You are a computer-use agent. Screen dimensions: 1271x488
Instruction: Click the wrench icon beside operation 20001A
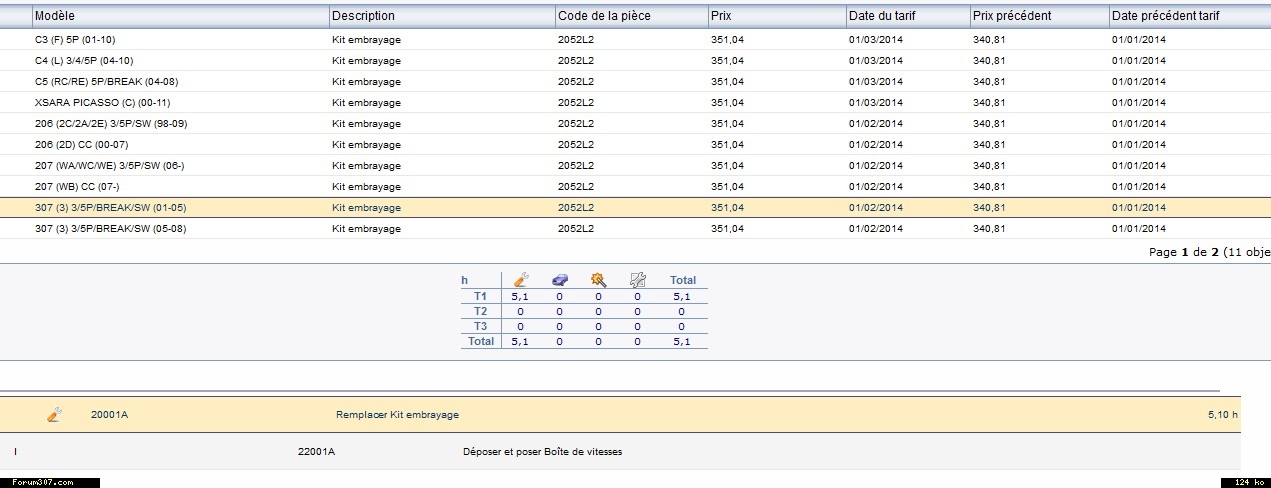click(x=55, y=414)
